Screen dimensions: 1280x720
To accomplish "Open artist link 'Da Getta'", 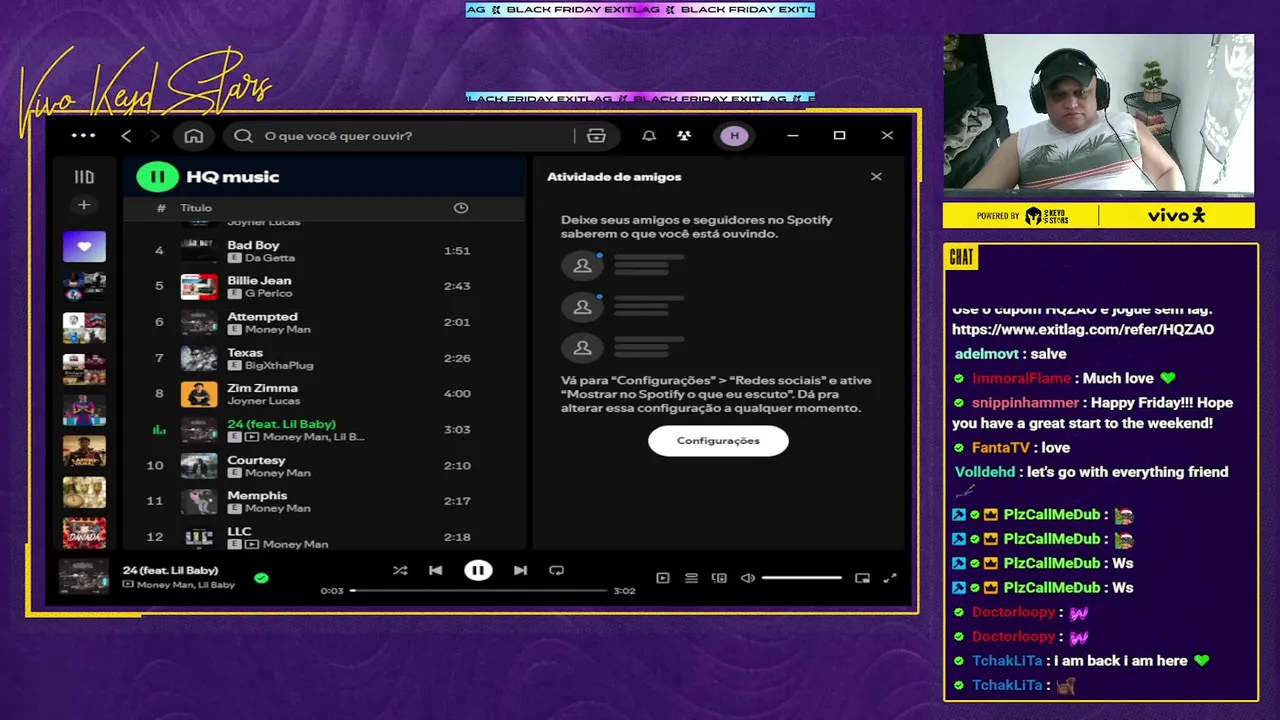I will coord(270,258).
